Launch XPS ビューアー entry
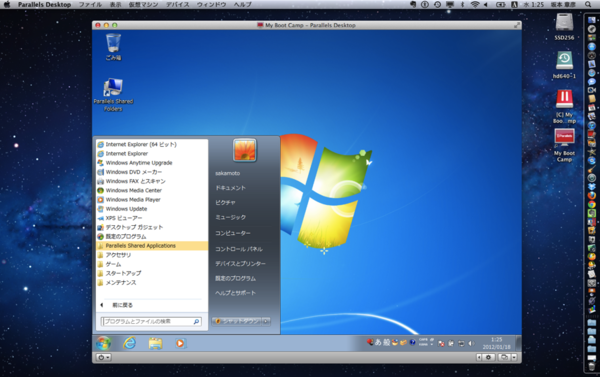This screenshot has height=377, width=600. pos(152,218)
